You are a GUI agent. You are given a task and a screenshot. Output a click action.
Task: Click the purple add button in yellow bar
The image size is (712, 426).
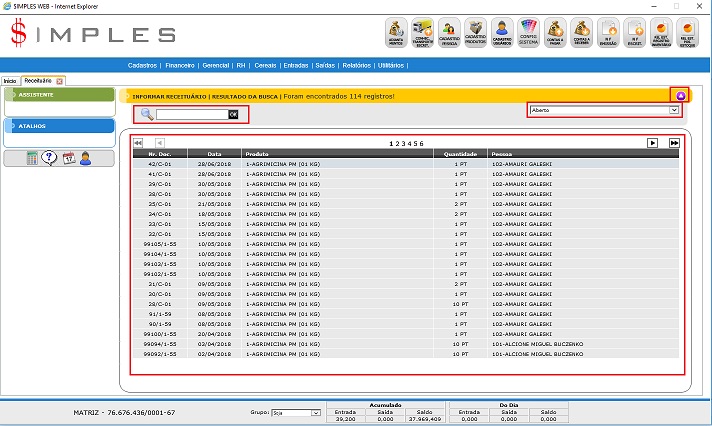click(x=681, y=96)
